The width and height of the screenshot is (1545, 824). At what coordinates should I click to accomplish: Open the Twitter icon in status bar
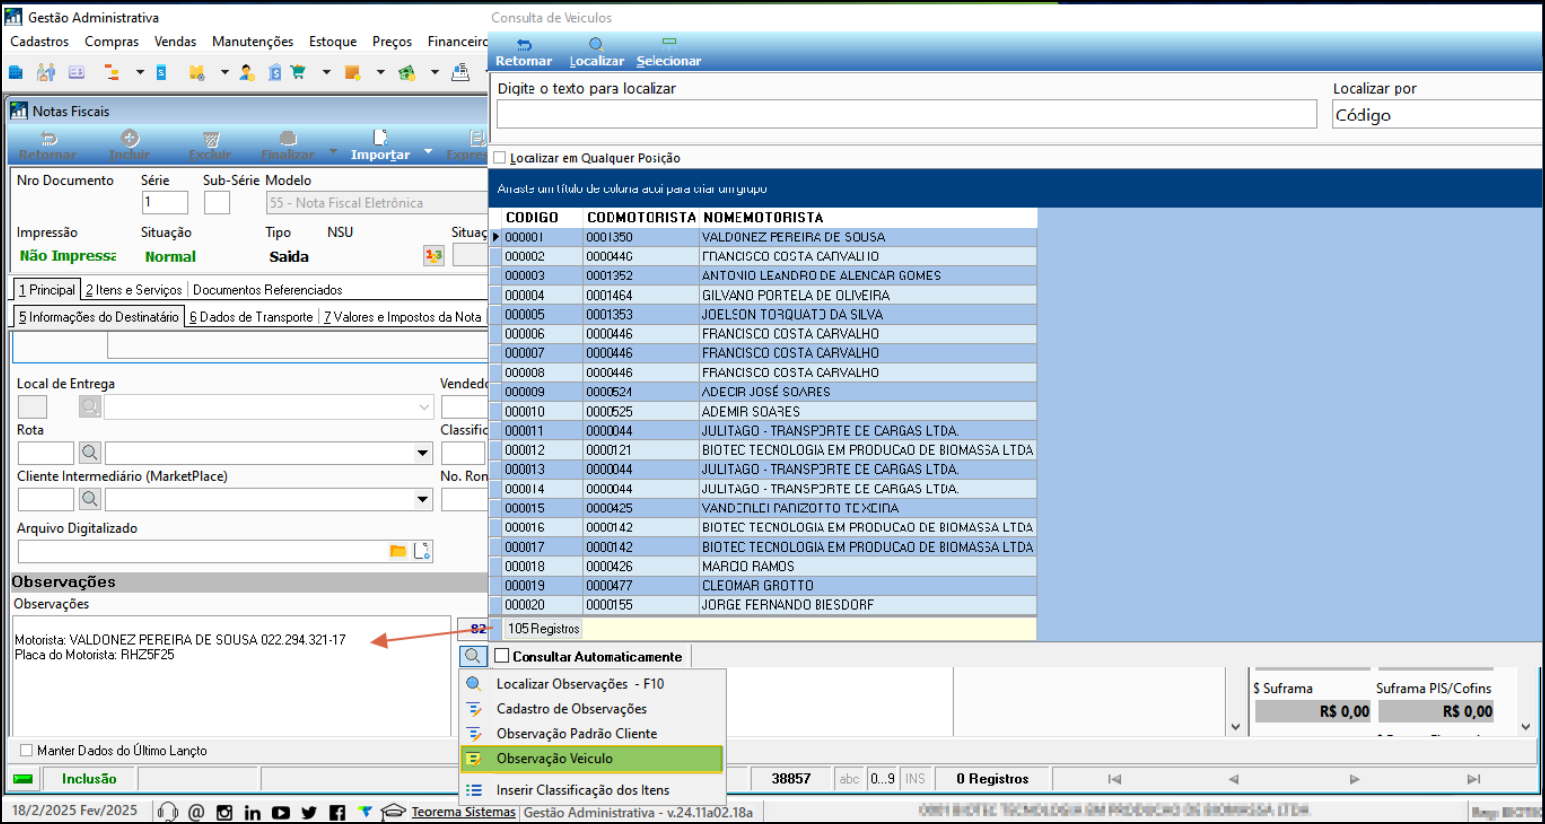click(309, 812)
